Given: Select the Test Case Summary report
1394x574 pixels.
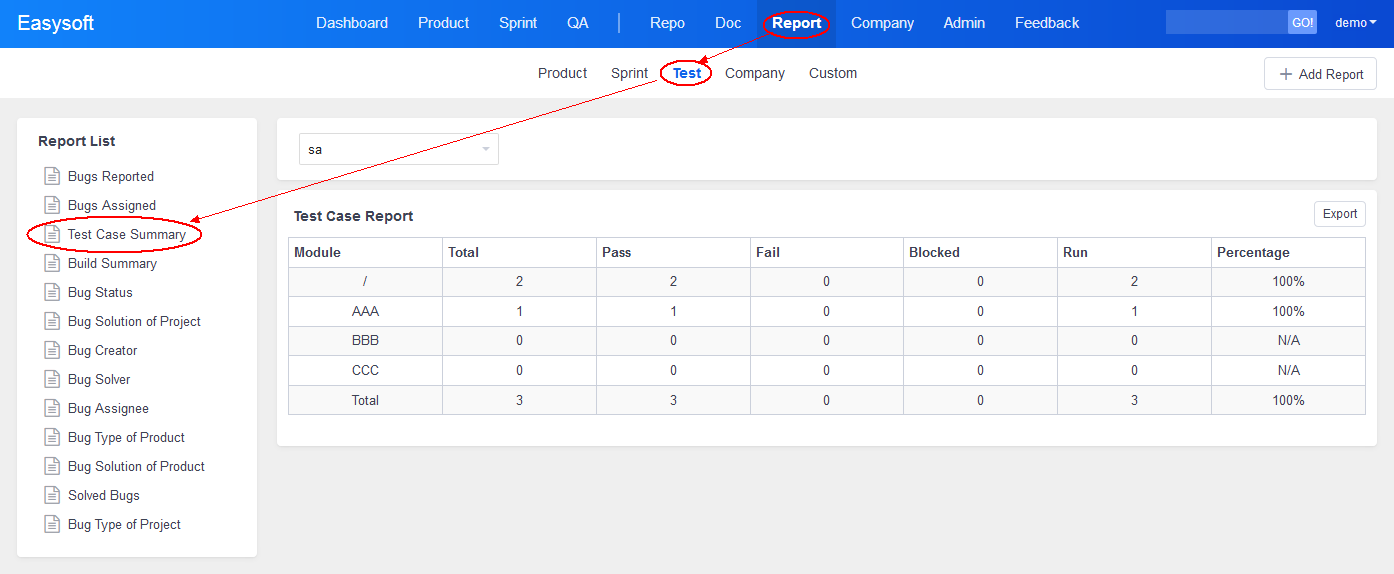Looking at the screenshot, I should [127, 234].
